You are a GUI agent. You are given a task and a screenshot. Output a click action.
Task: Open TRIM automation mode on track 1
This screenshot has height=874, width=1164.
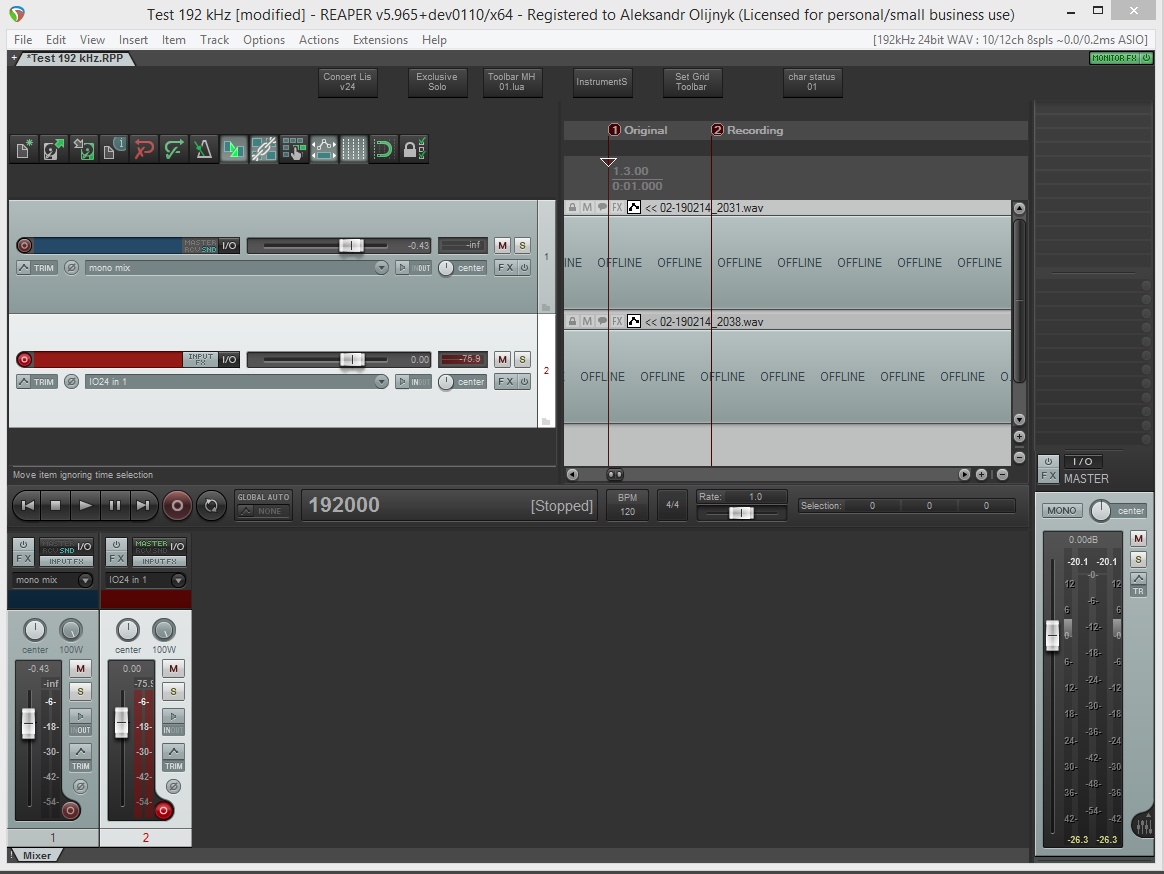(36, 267)
